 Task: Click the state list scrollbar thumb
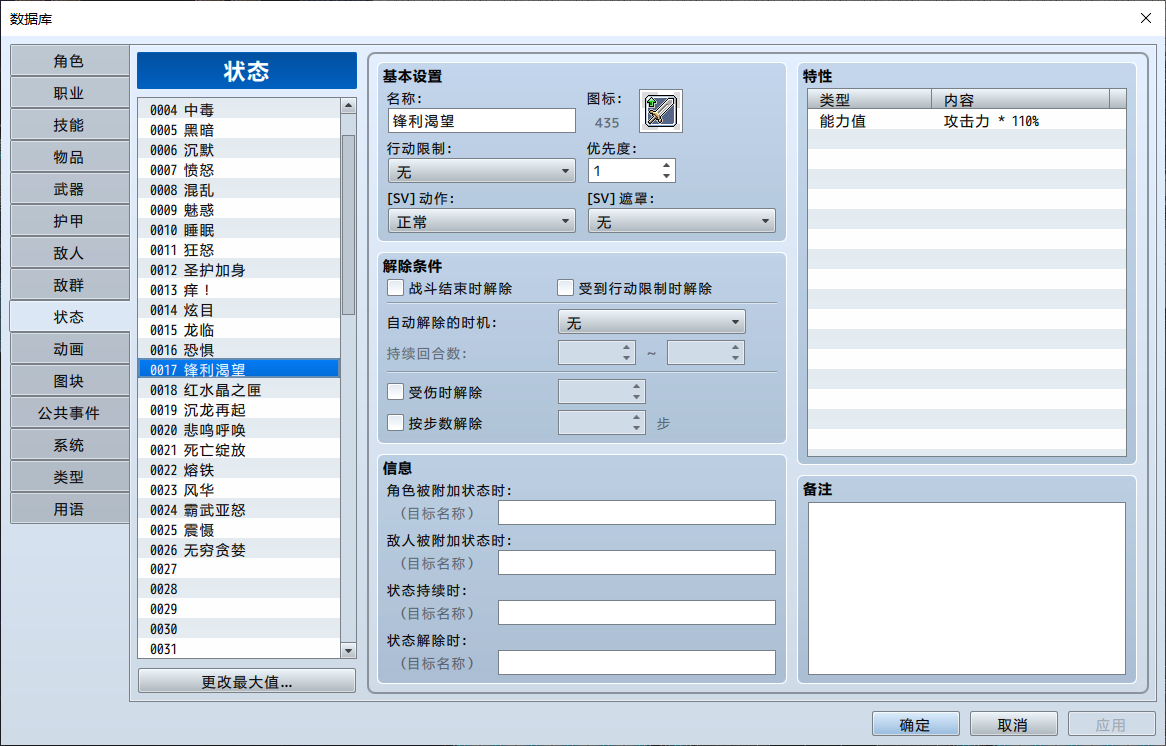(x=348, y=225)
